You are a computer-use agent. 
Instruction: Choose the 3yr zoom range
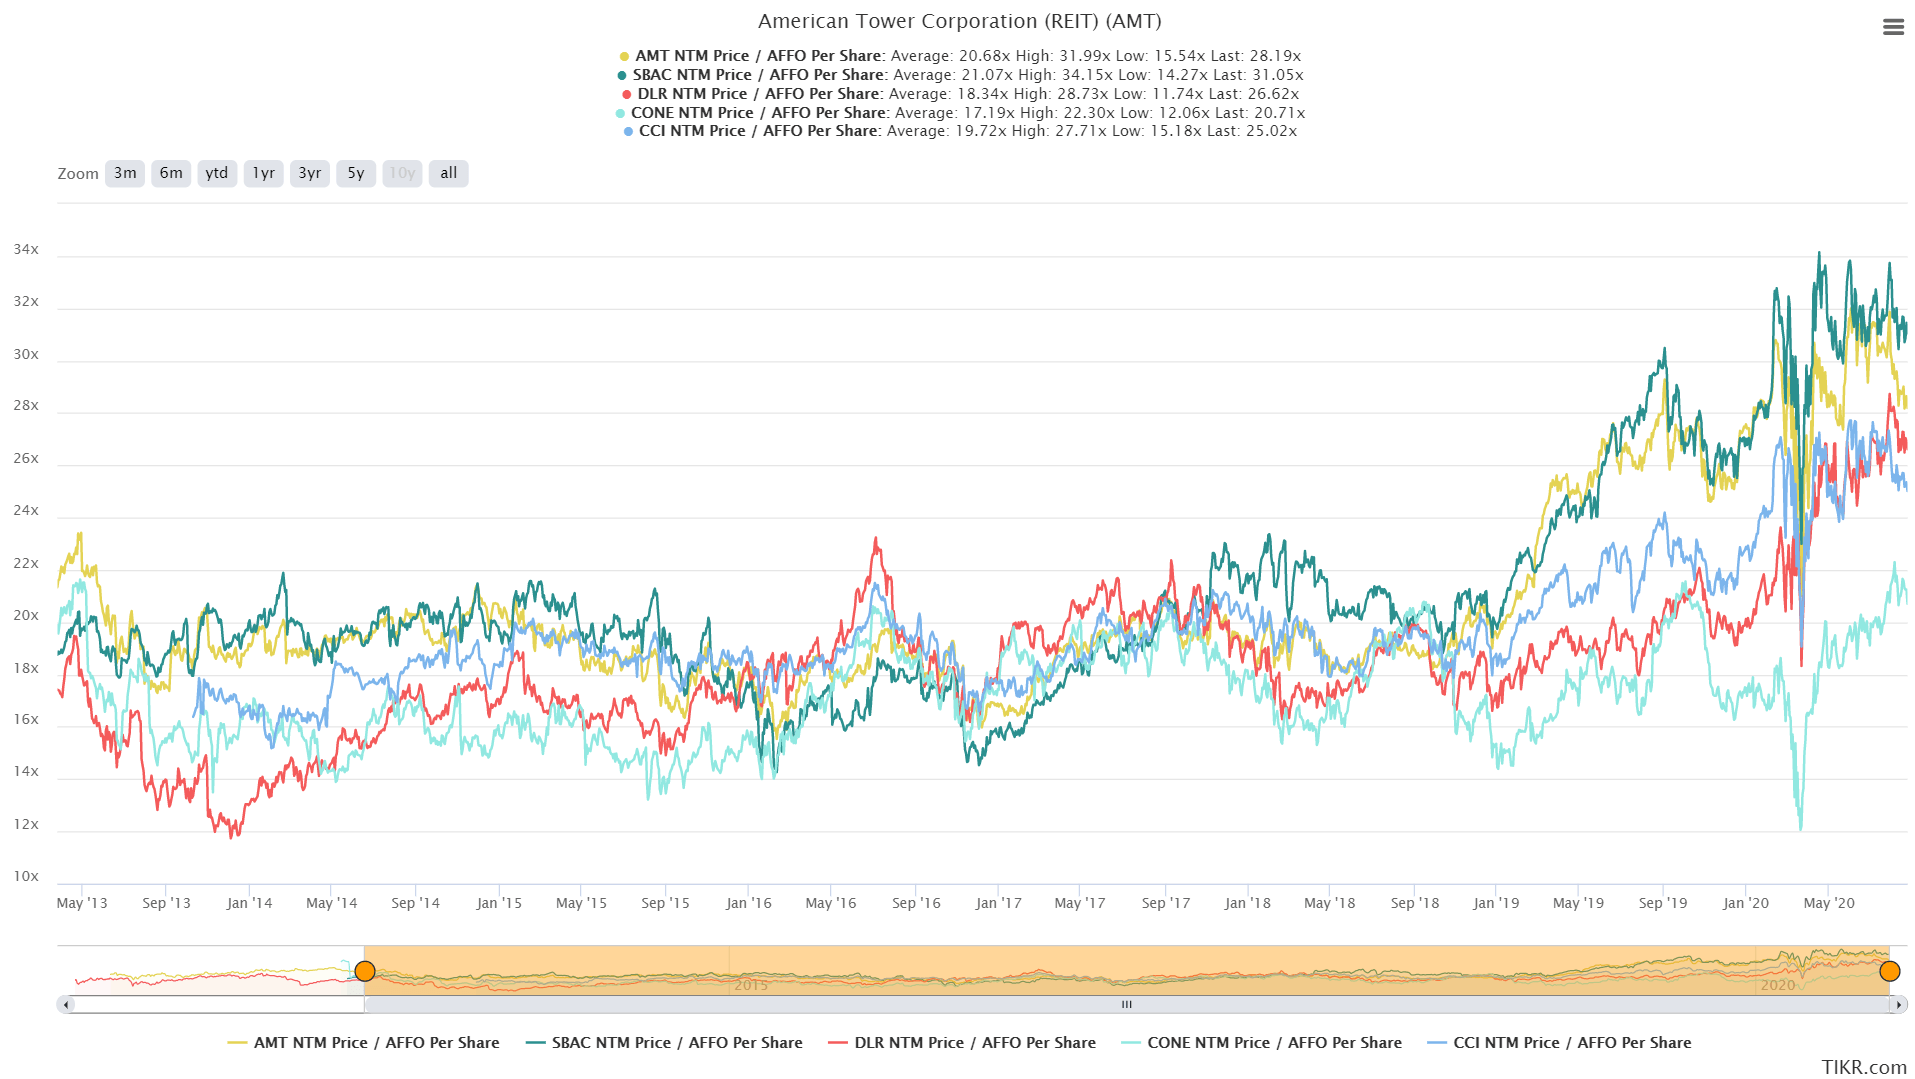click(x=310, y=173)
